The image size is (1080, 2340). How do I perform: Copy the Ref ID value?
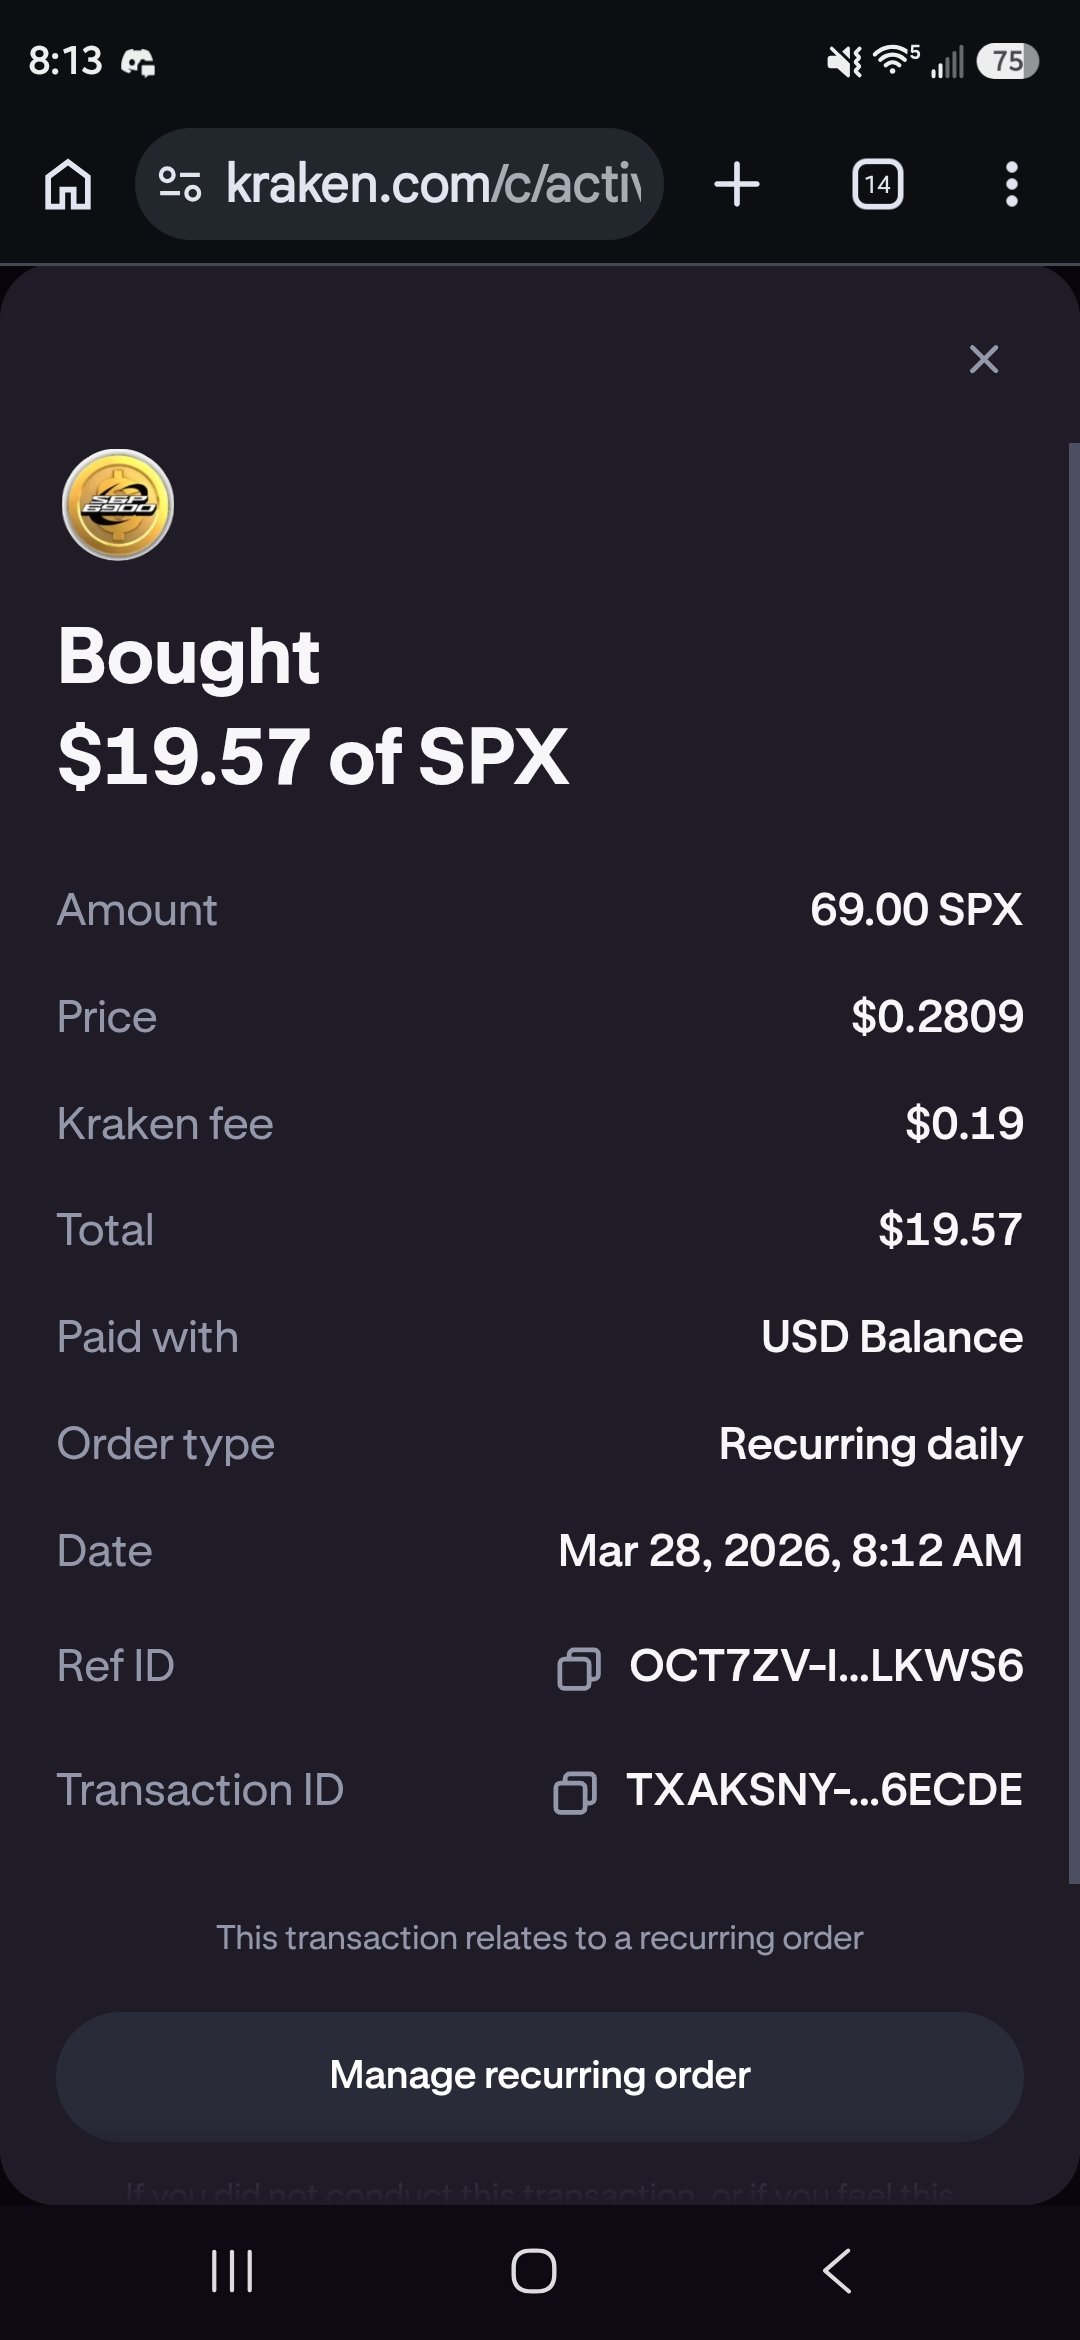click(x=578, y=1668)
